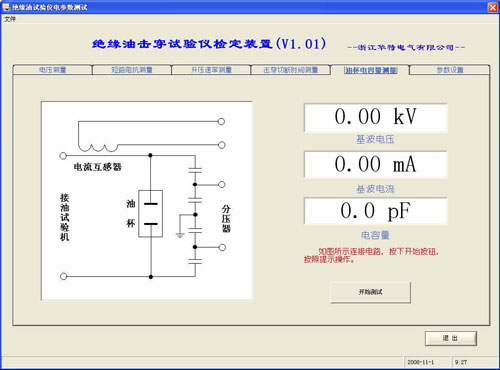The height and width of the screenshot is (370, 500).
Task: Go to the 击穿切断时间测量 tab
Action: 290,70
